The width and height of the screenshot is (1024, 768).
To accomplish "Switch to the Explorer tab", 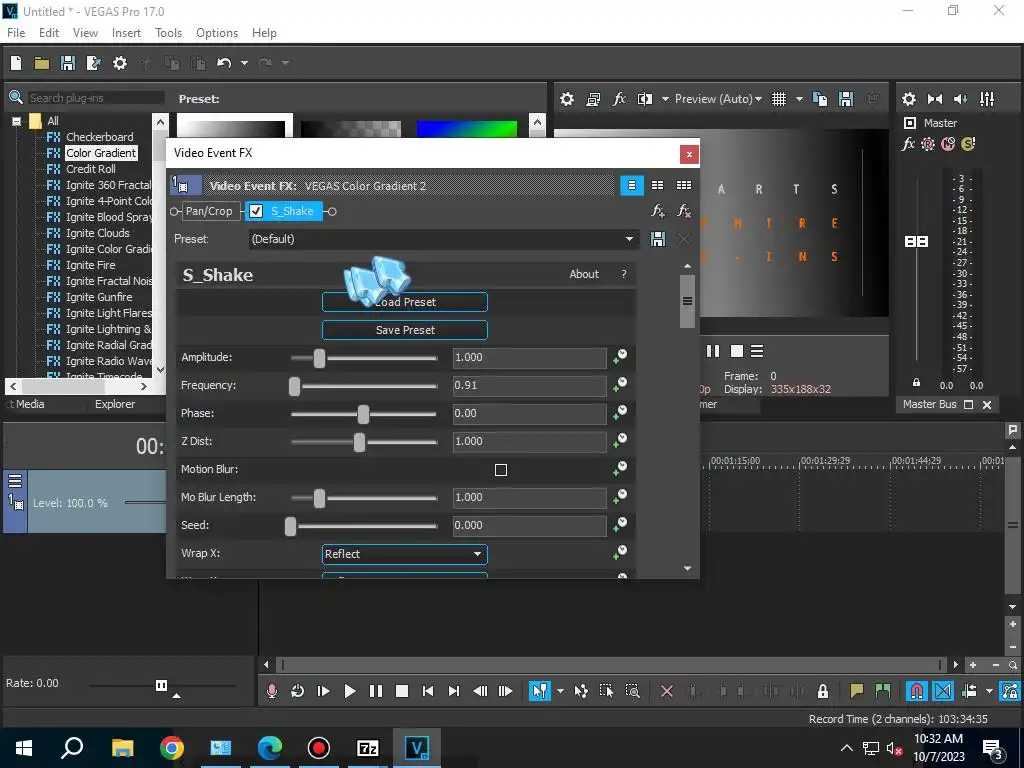I will 115,404.
